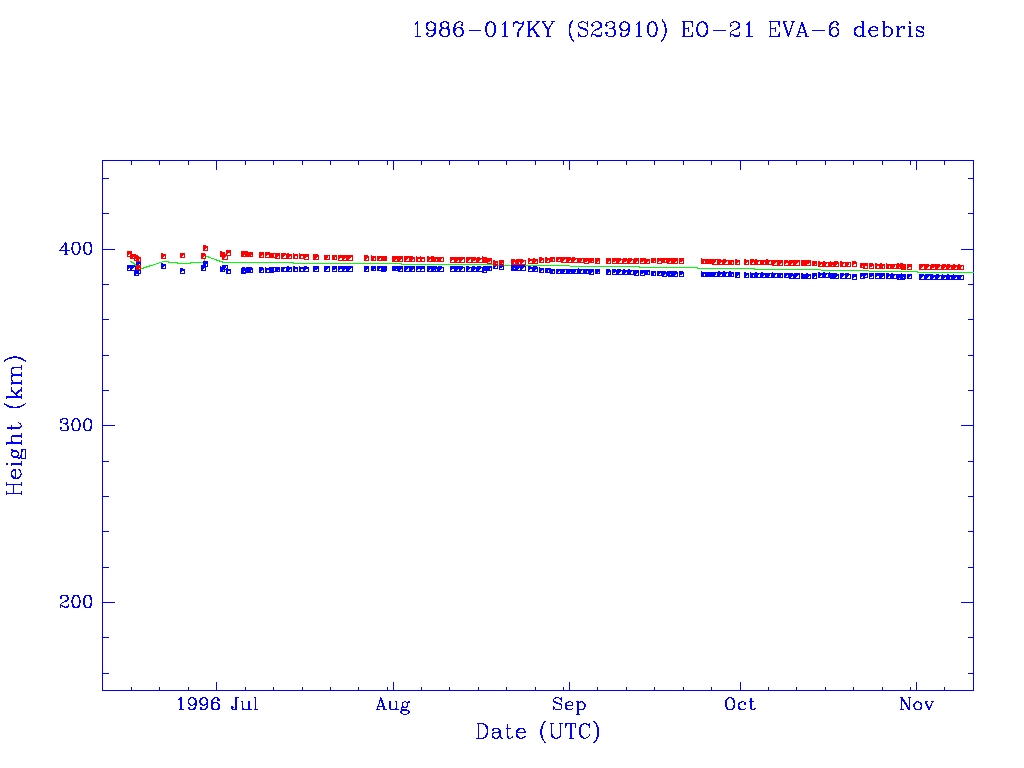Click the rightmost red data point

pyautogui.click(x=960, y=267)
